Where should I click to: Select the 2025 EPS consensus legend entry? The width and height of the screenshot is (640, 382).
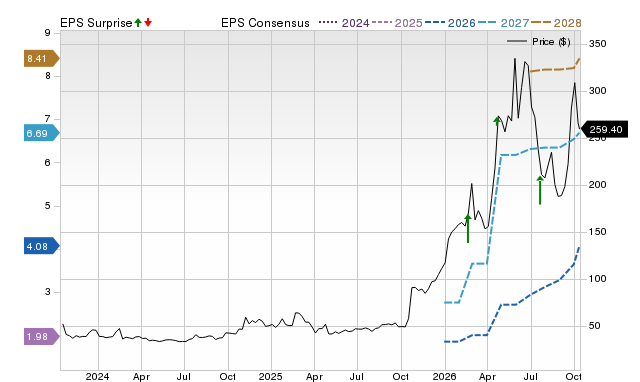pos(397,23)
